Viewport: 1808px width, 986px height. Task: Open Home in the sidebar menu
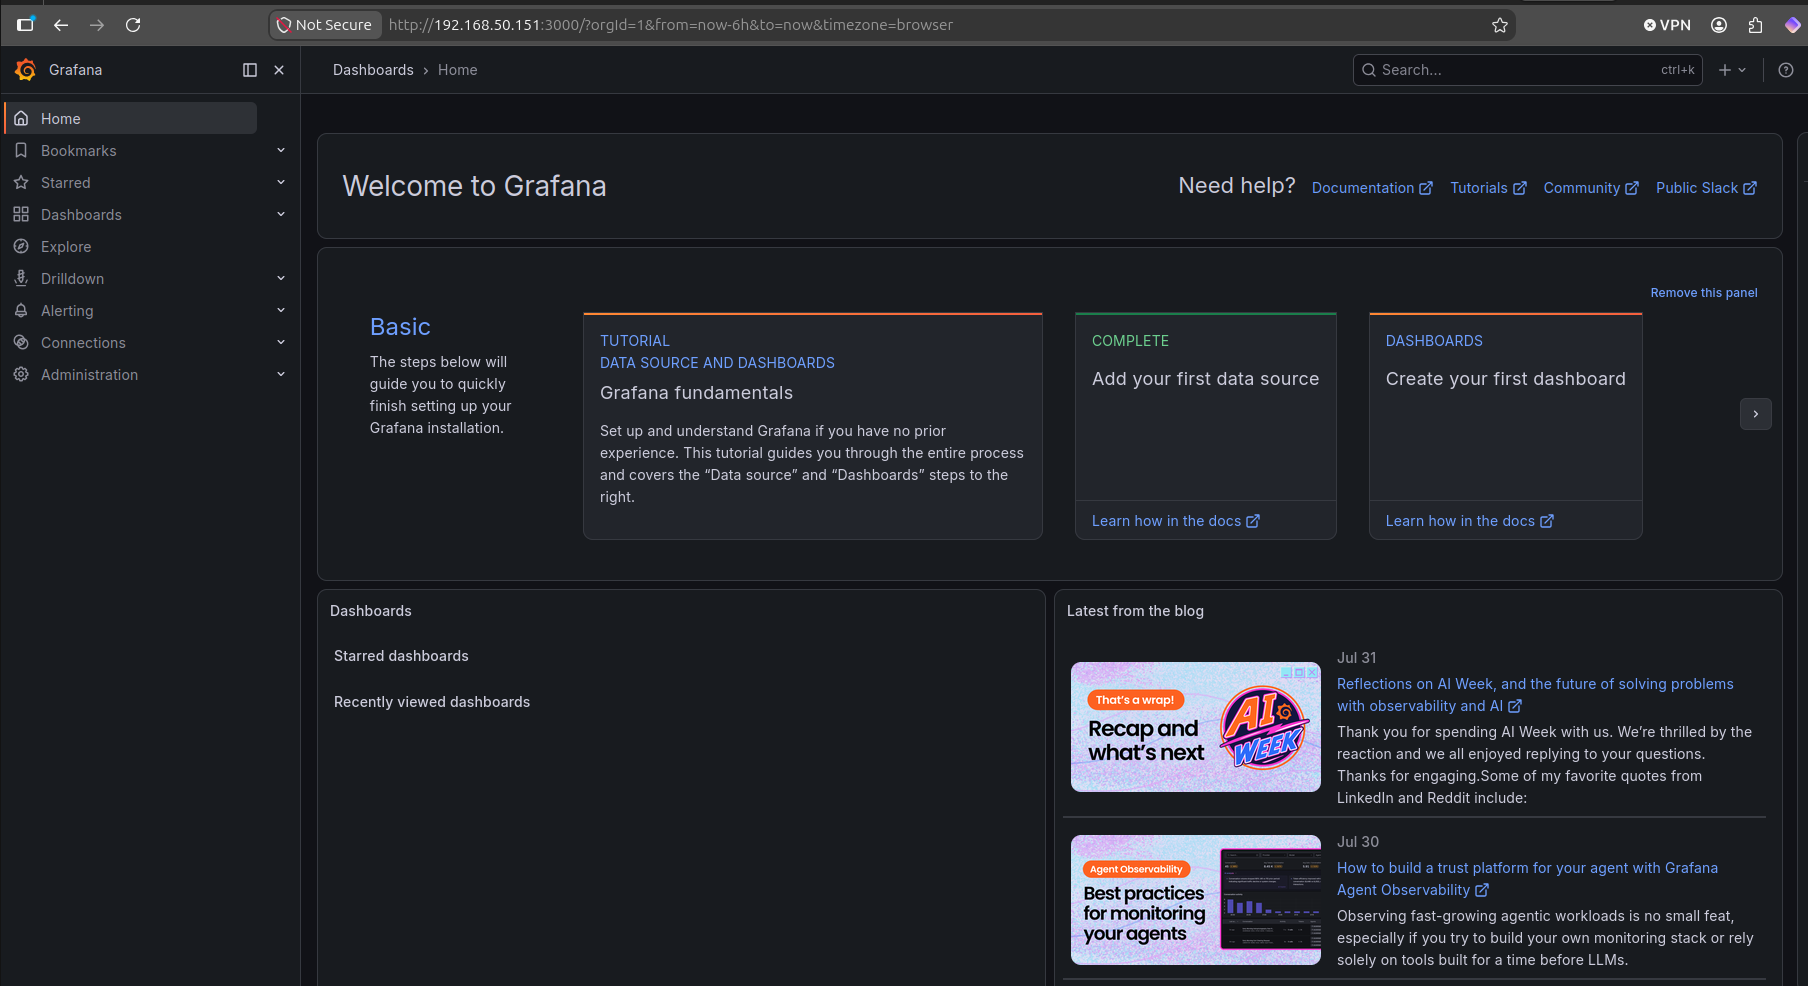tap(131, 118)
